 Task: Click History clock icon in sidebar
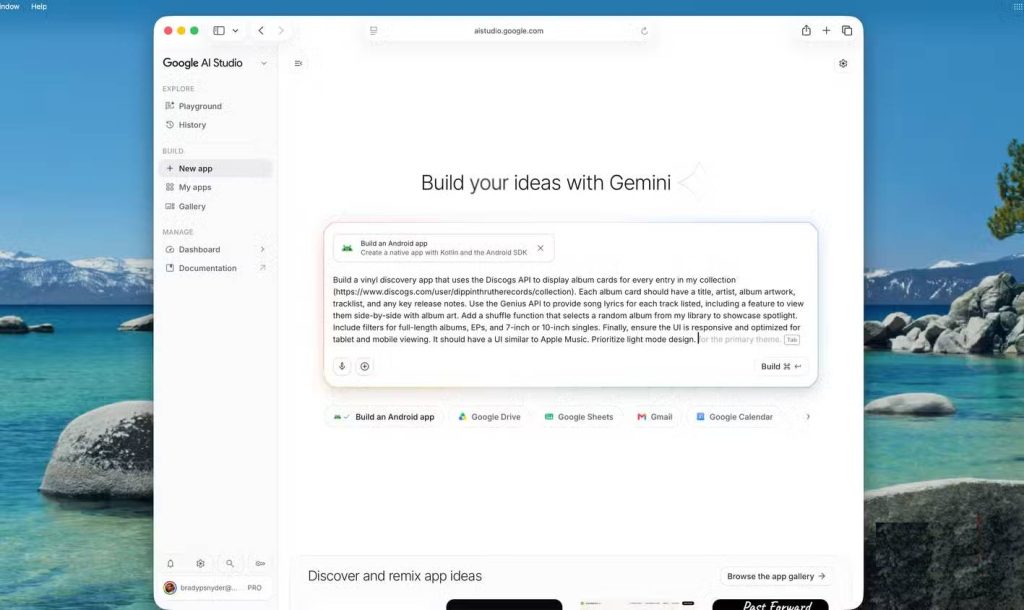point(170,125)
